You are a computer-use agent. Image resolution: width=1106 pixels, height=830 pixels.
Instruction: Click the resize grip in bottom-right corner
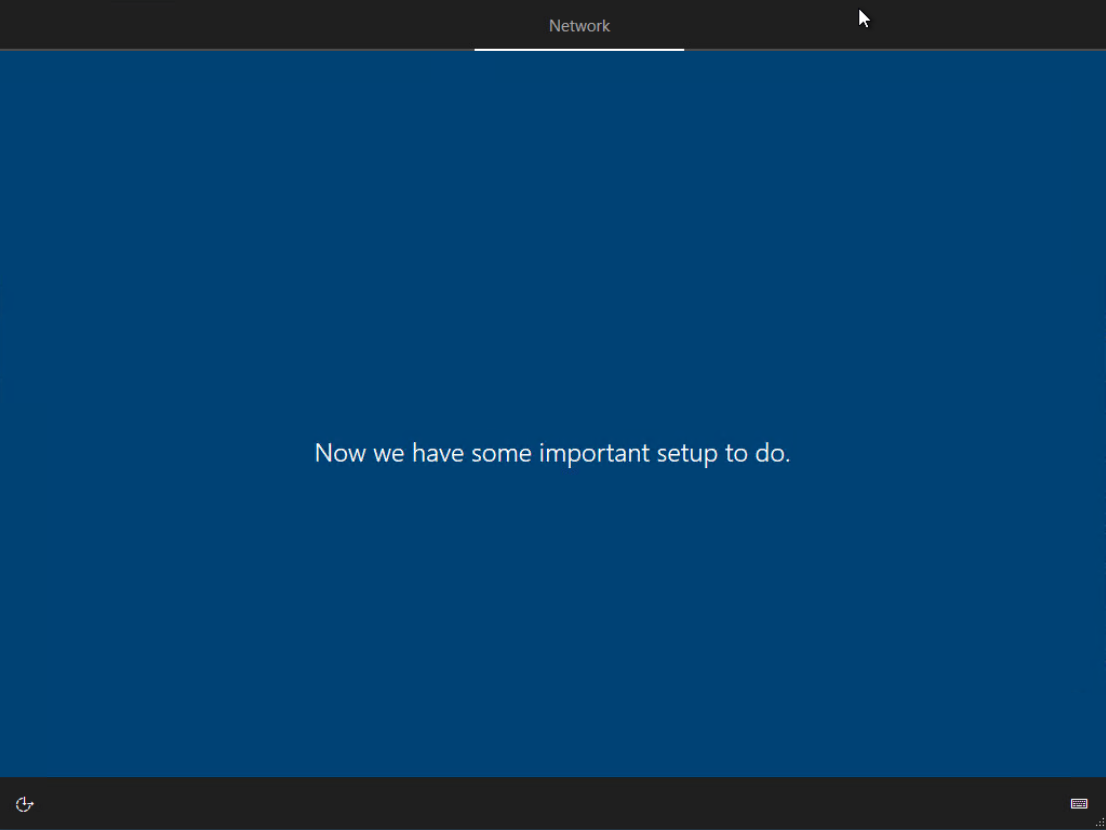coord(1100,823)
